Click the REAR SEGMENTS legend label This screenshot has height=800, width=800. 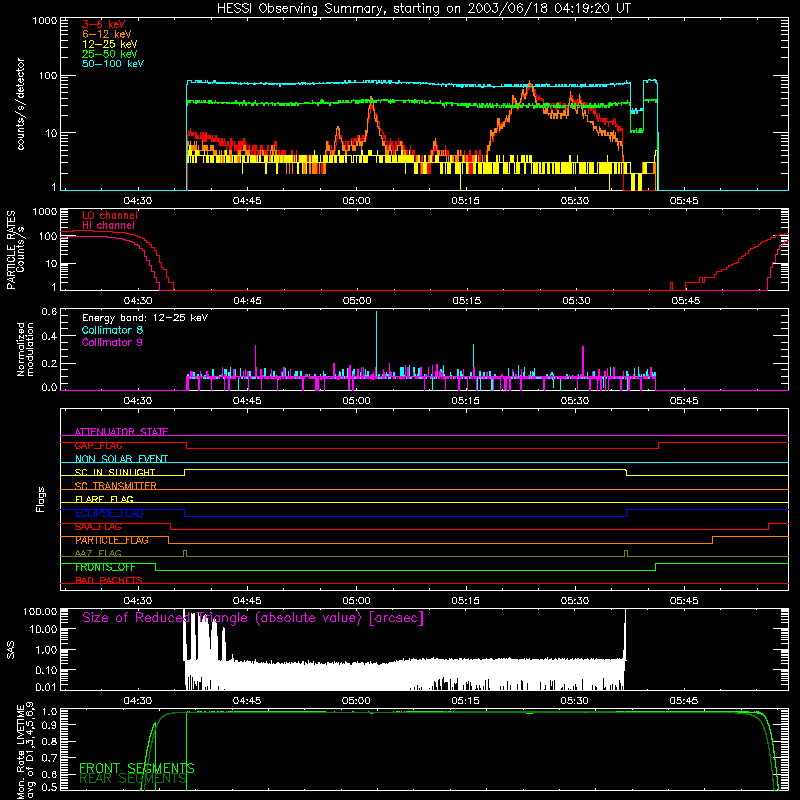(x=133, y=778)
